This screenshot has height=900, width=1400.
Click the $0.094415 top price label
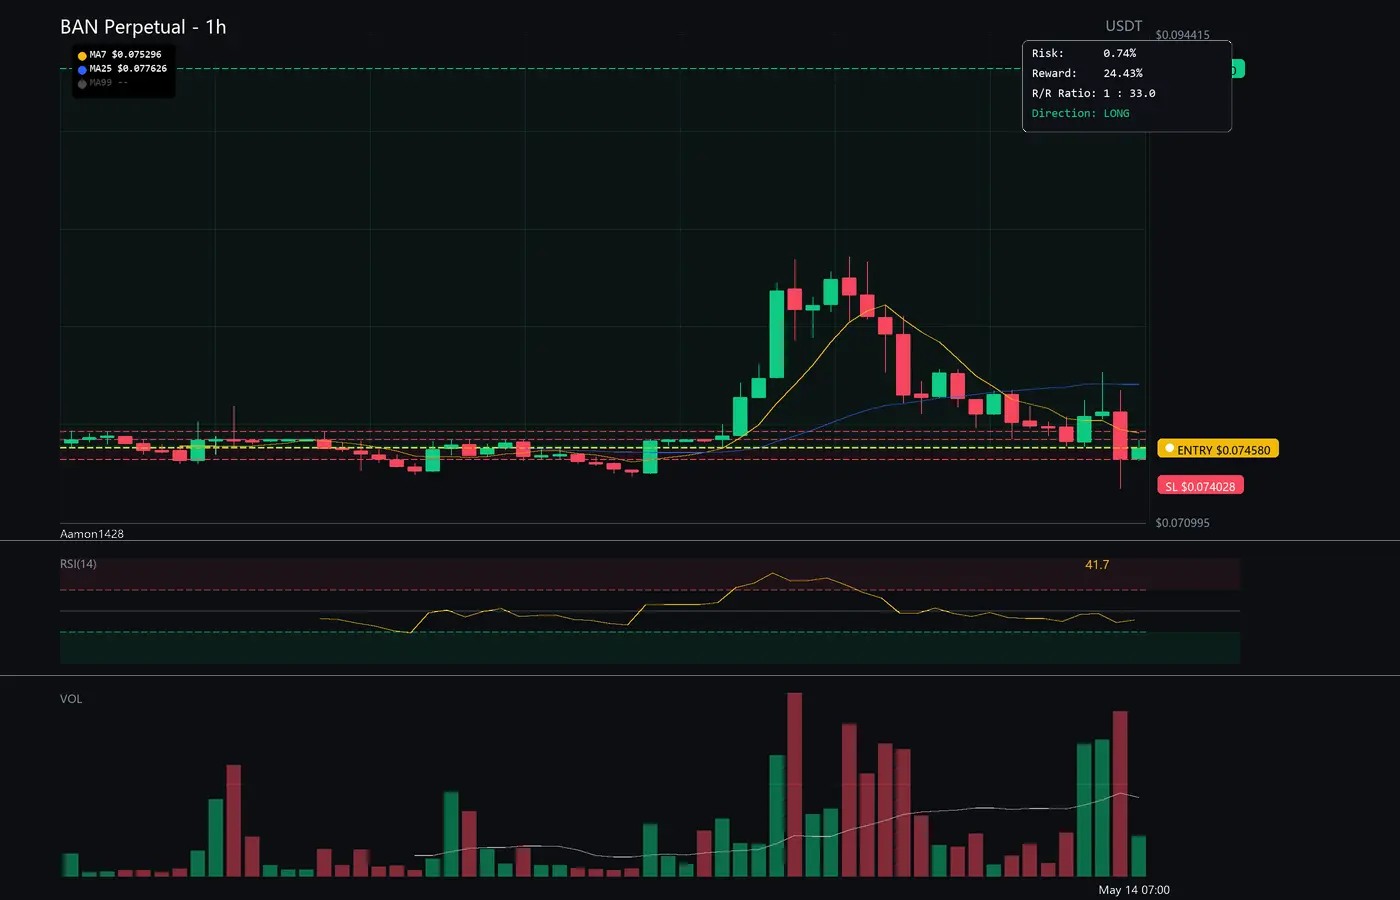pyautogui.click(x=1182, y=35)
